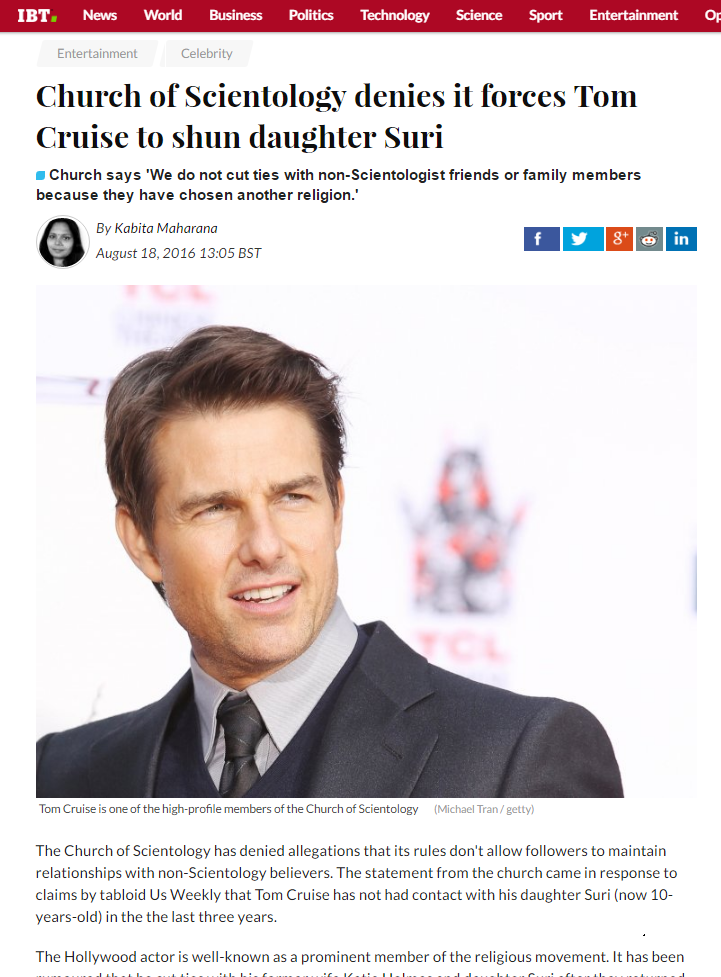The height and width of the screenshot is (977, 721).
Task: Share article on Reddit
Action: pos(649,239)
